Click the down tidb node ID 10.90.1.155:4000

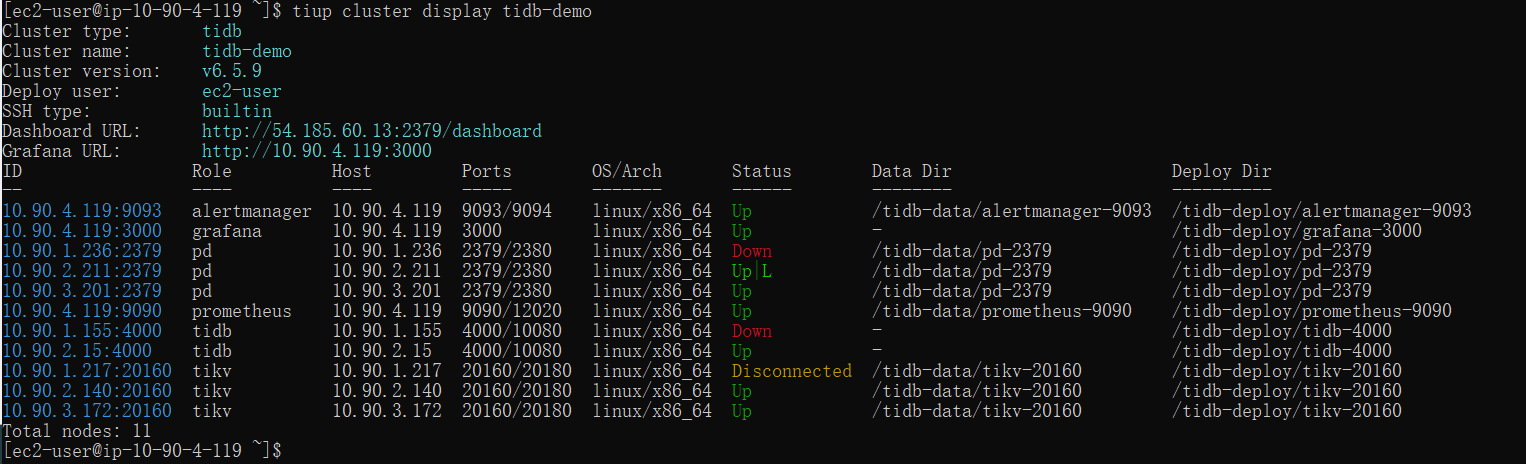[81, 331]
